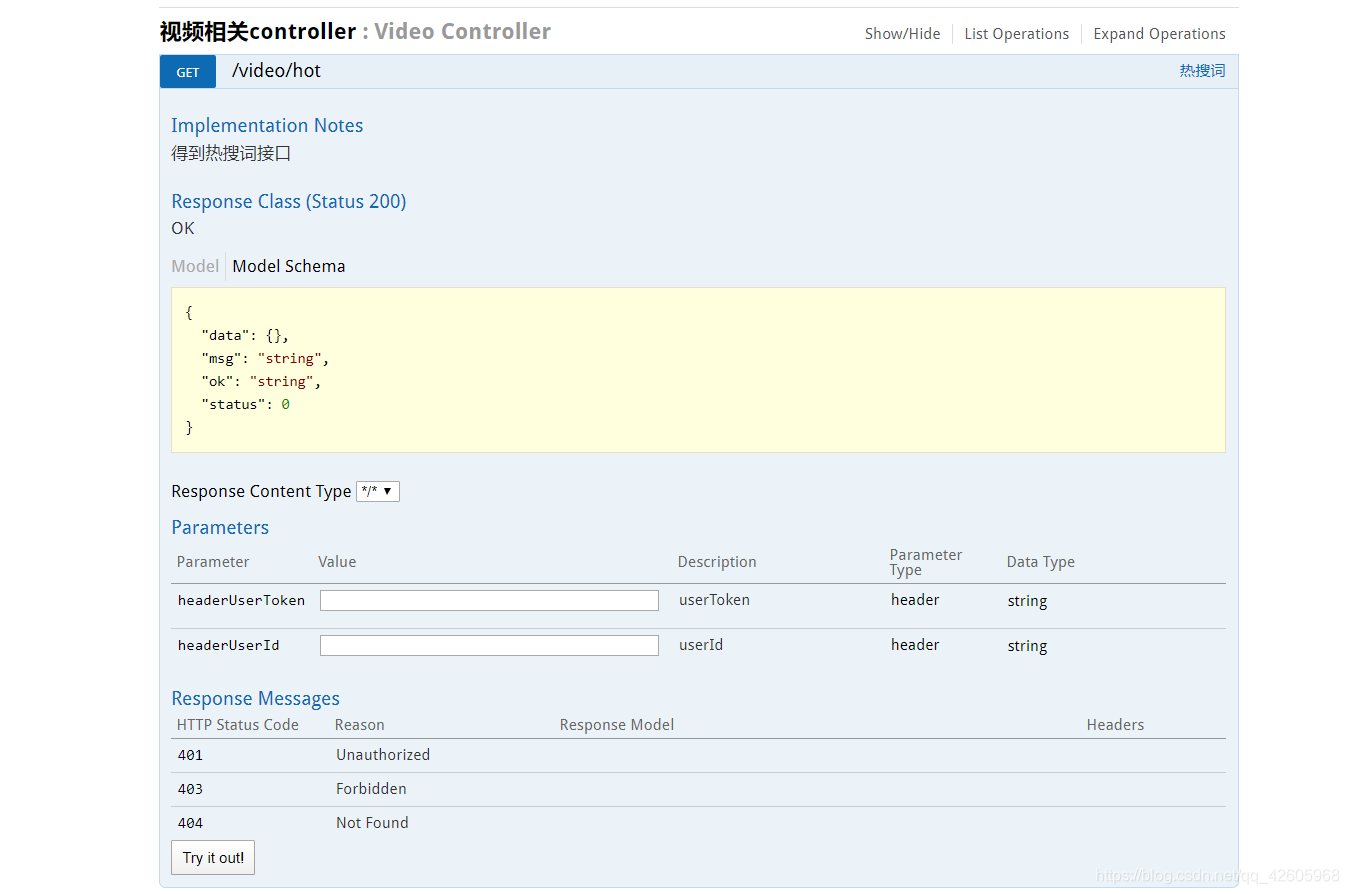Viewport: 1349px width, 894px height.
Task: Click the Expand Operations link
Action: click(1159, 34)
